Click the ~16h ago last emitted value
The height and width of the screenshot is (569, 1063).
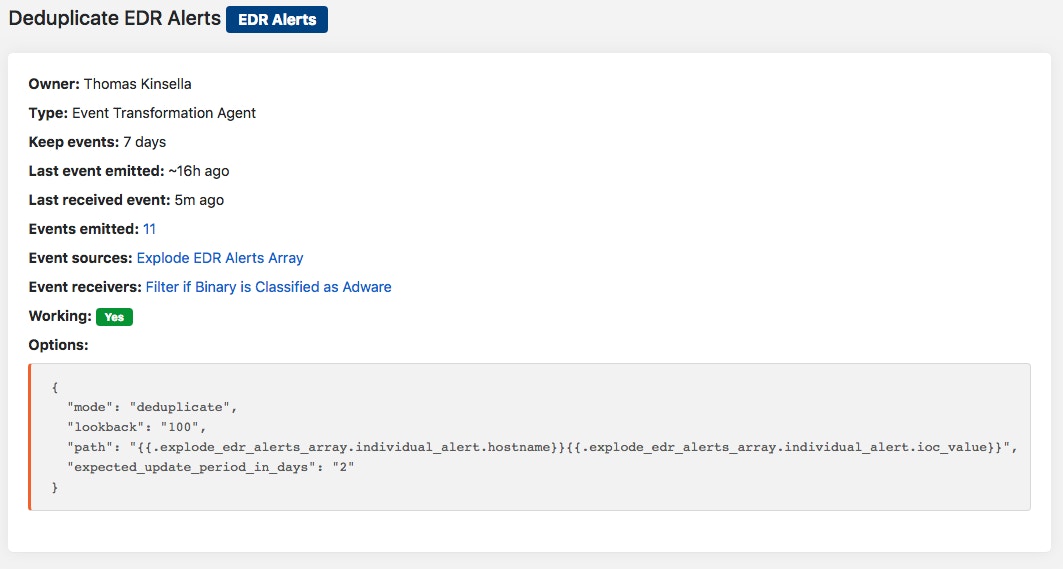(x=199, y=171)
